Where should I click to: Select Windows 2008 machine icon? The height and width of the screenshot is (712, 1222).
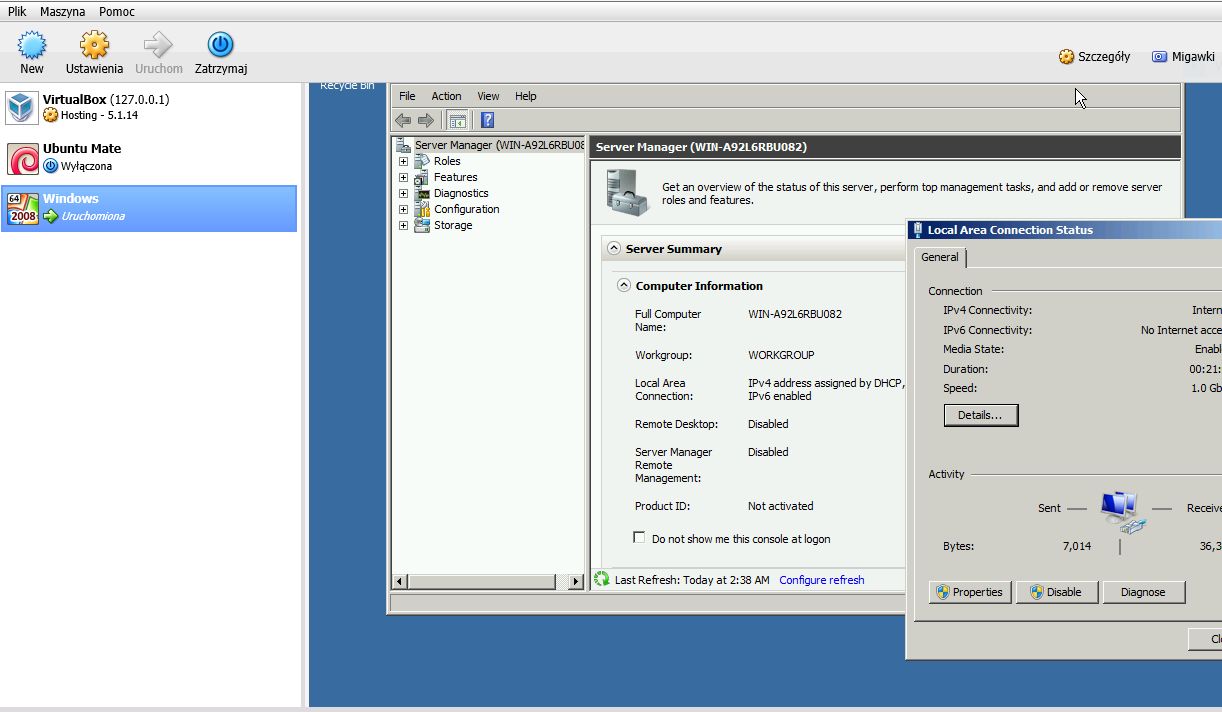pyautogui.click(x=22, y=208)
